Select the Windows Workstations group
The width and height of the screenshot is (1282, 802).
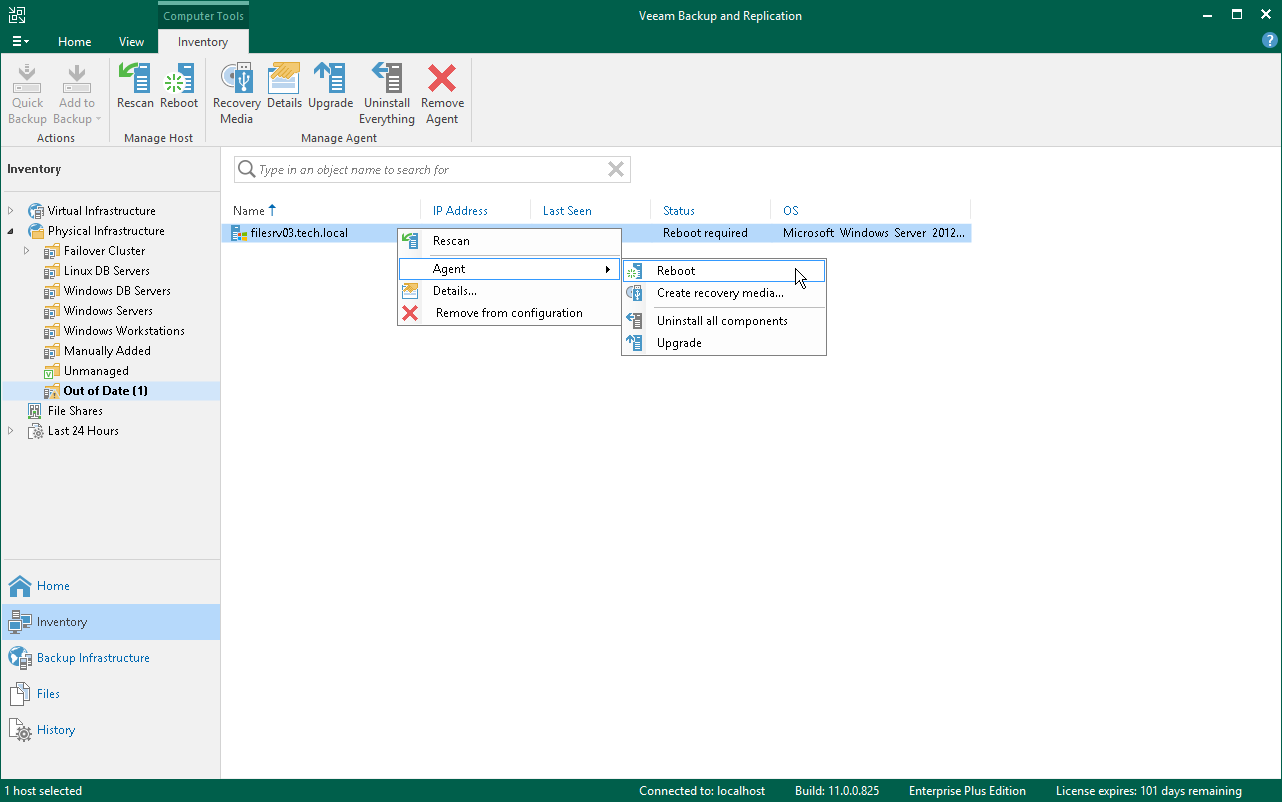[x=124, y=331]
